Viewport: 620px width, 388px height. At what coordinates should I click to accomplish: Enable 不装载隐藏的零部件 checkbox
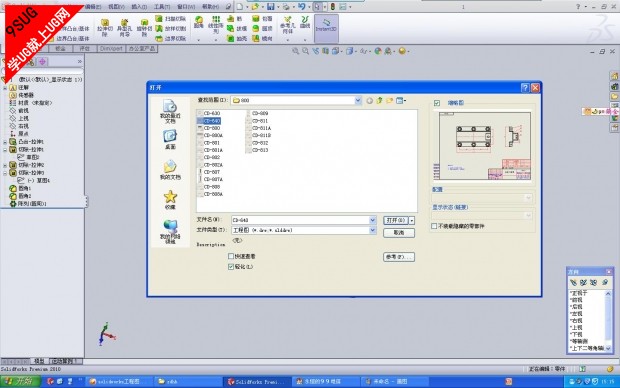click(x=434, y=226)
